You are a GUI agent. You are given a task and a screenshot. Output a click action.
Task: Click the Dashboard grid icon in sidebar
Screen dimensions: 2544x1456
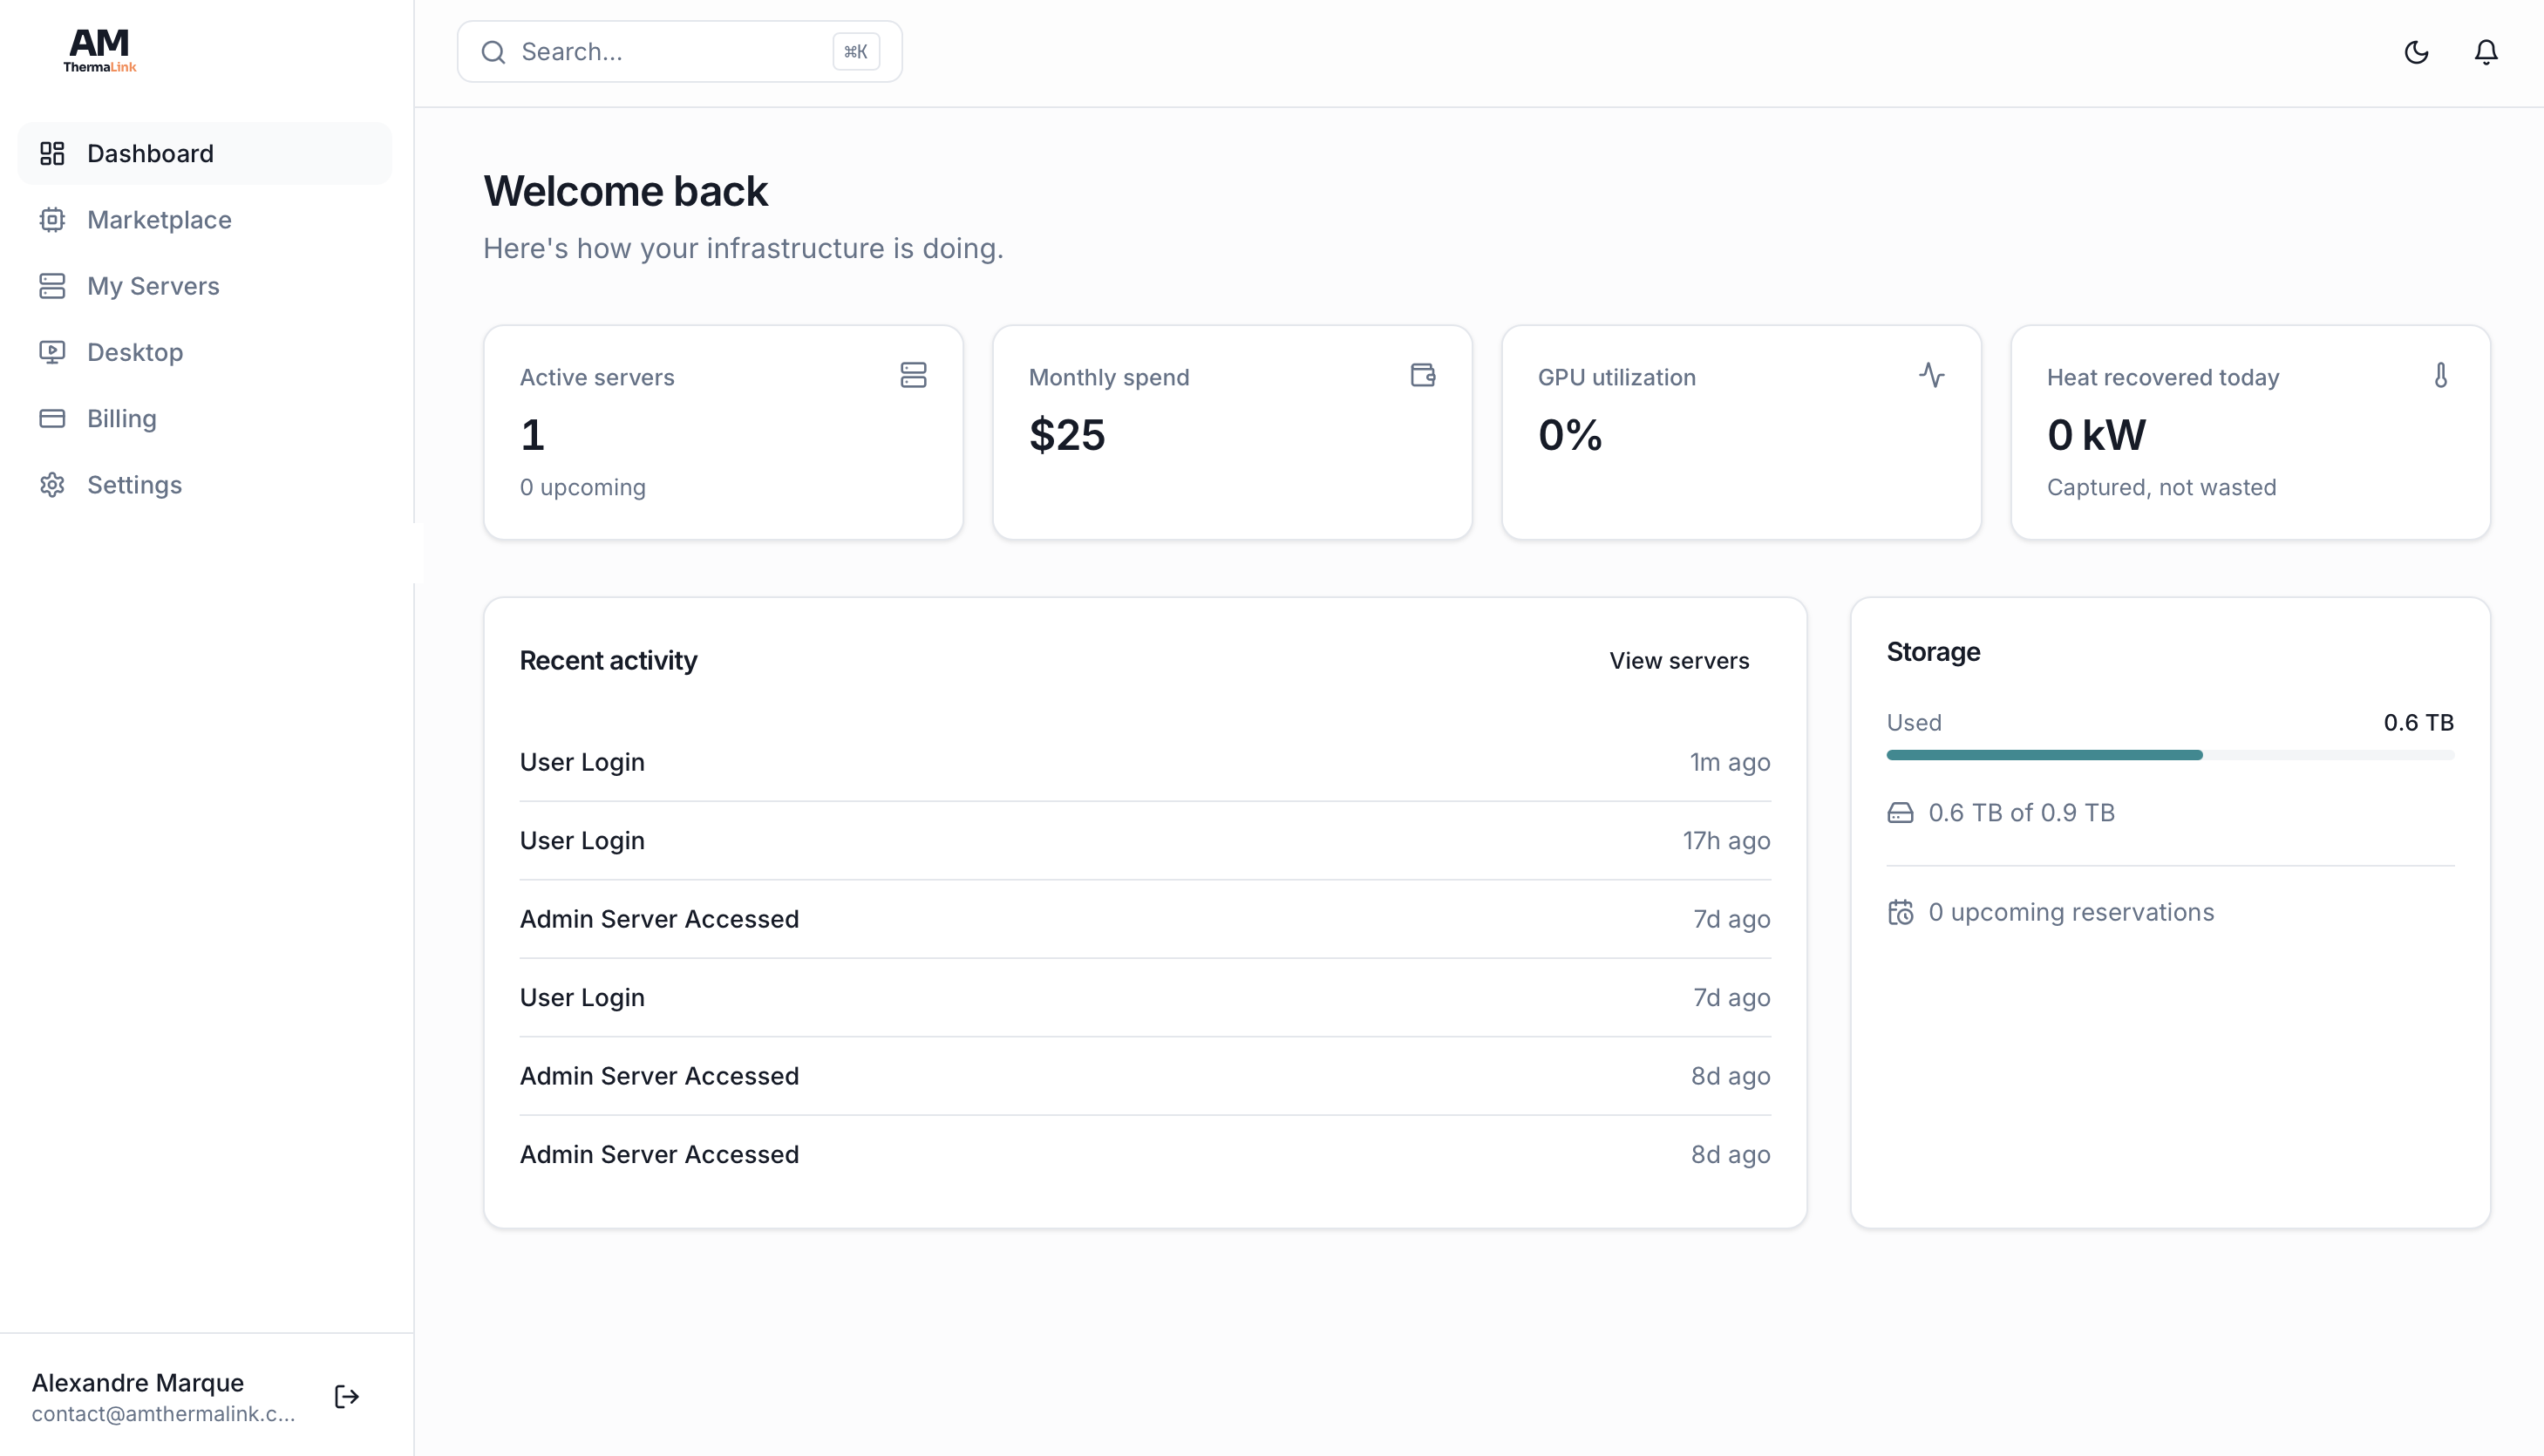[x=52, y=153]
